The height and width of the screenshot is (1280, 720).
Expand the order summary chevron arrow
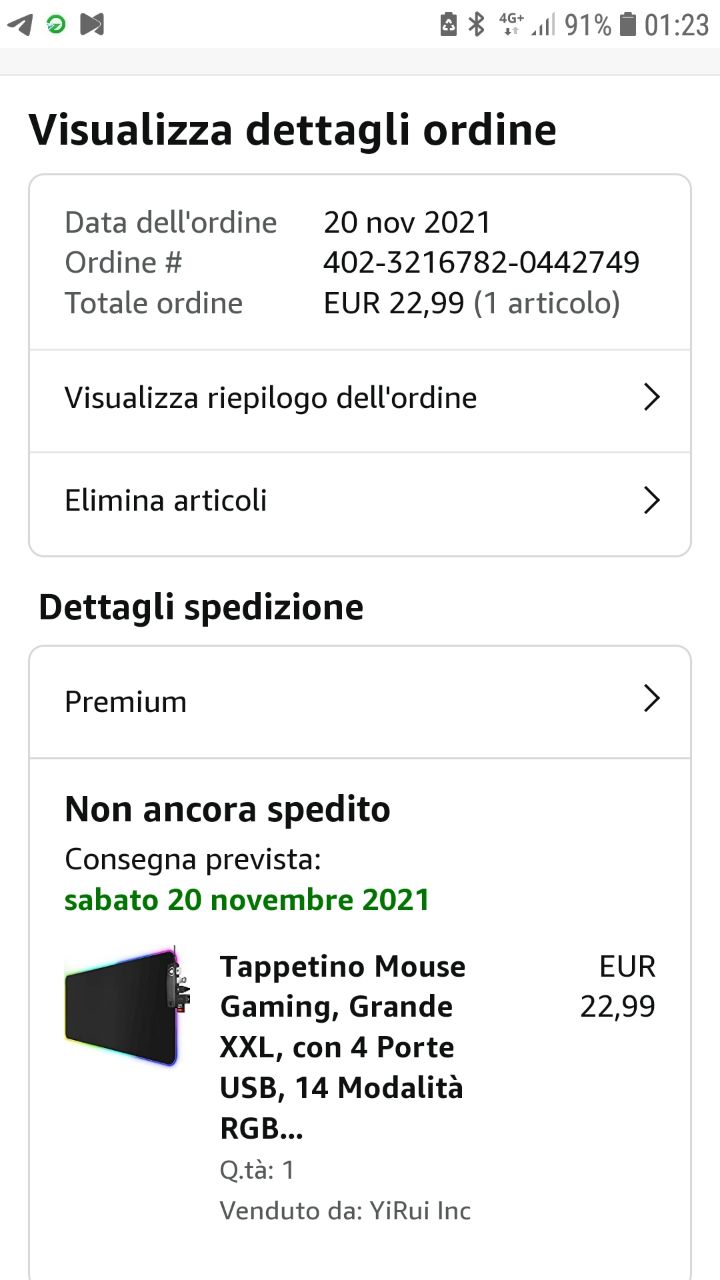(651, 398)
